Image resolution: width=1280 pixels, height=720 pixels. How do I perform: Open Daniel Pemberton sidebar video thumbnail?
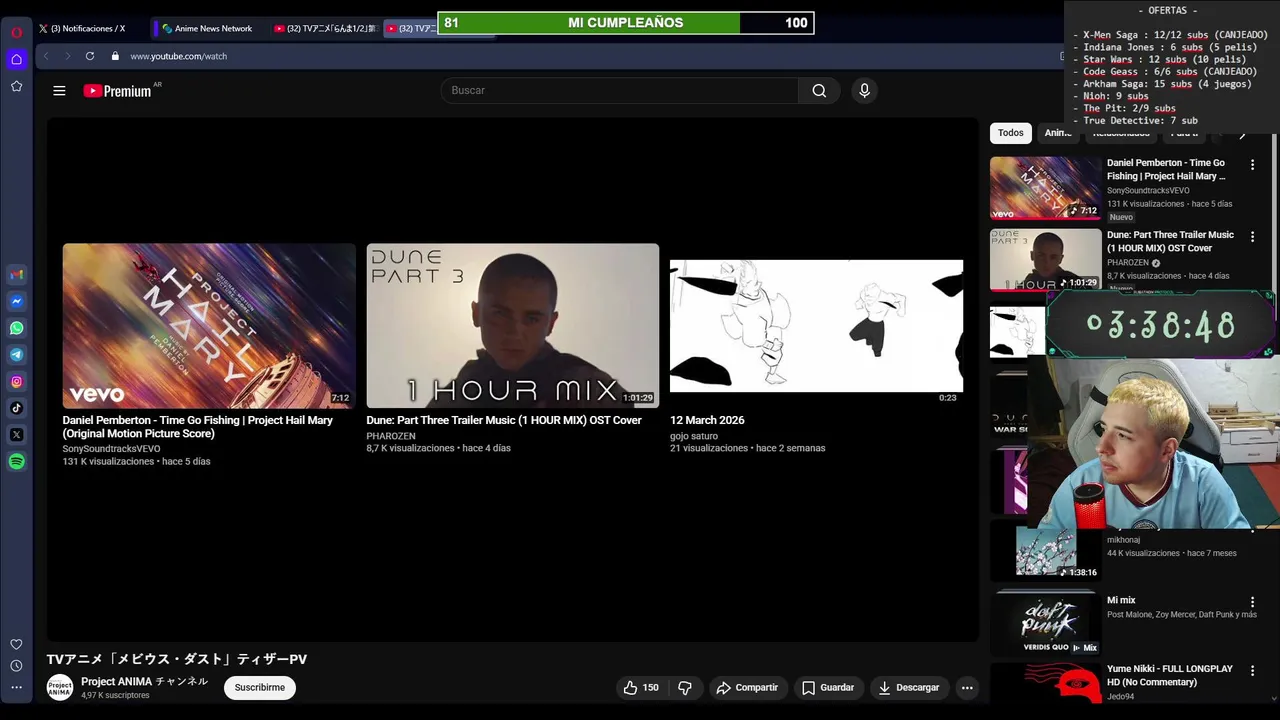pyautogui.click(x=1045, y=188)
